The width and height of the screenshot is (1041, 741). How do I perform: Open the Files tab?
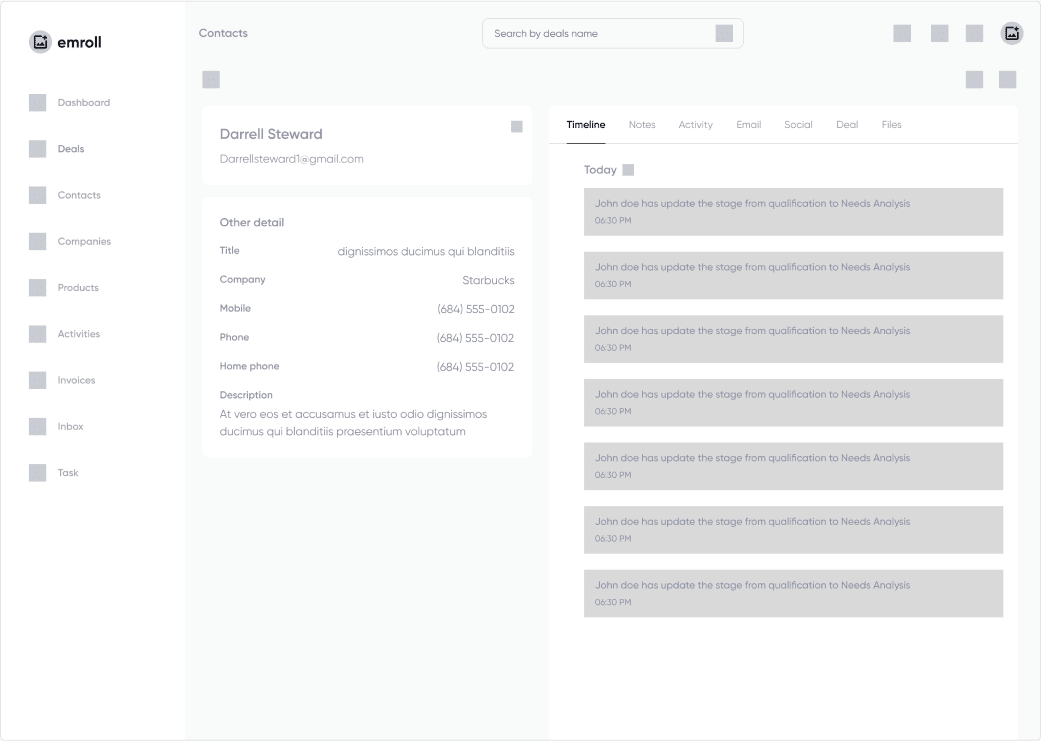pyautogui.click(x=891, y=124)
